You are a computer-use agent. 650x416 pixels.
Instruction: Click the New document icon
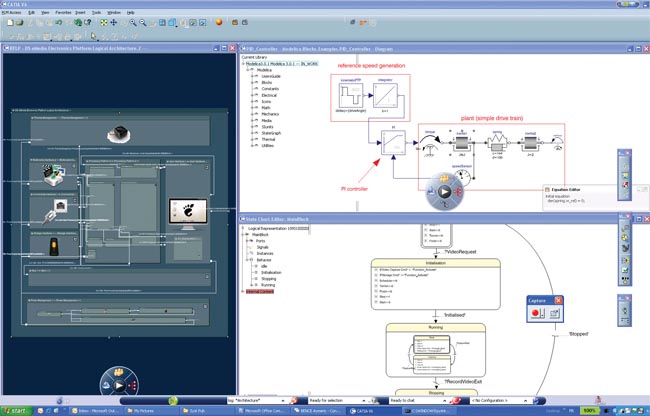10,23
